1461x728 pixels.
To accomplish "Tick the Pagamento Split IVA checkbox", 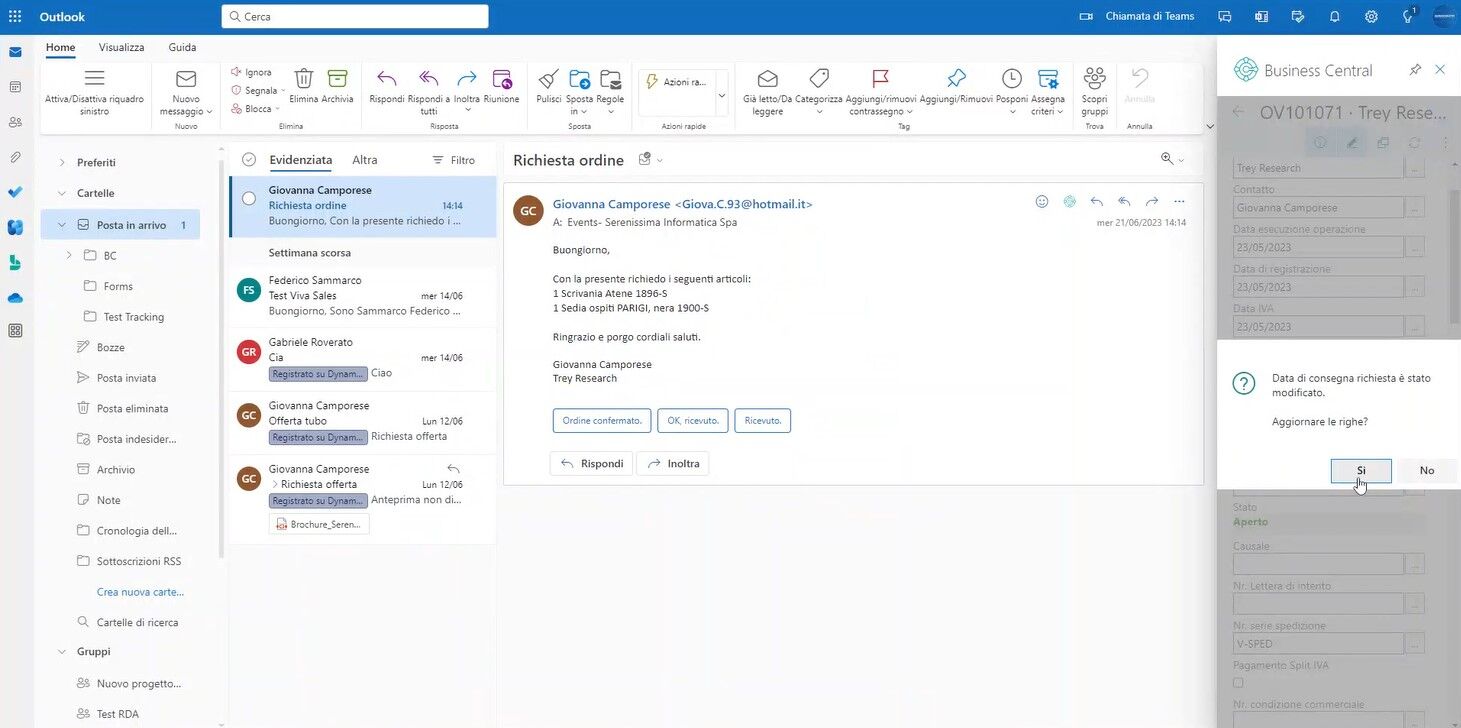I will pyautogui.click(x=1238, y=682).
